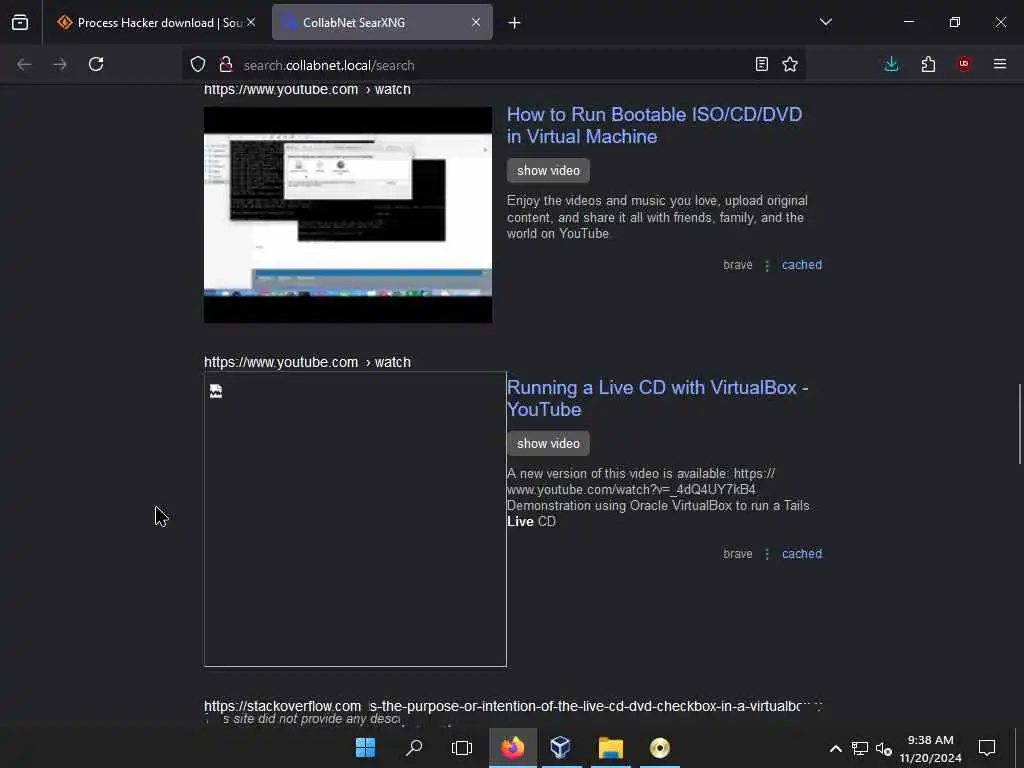Close the CollabNet SearXNG tab
Screen dimensions: 1024x768
pyautogui.click(x=476, y=22)
